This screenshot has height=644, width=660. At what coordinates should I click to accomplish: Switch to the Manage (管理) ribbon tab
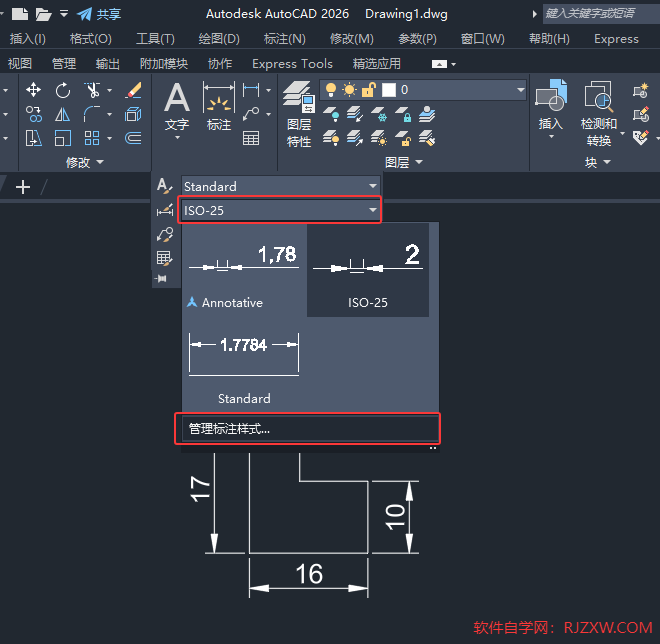[x=64, y=64]
